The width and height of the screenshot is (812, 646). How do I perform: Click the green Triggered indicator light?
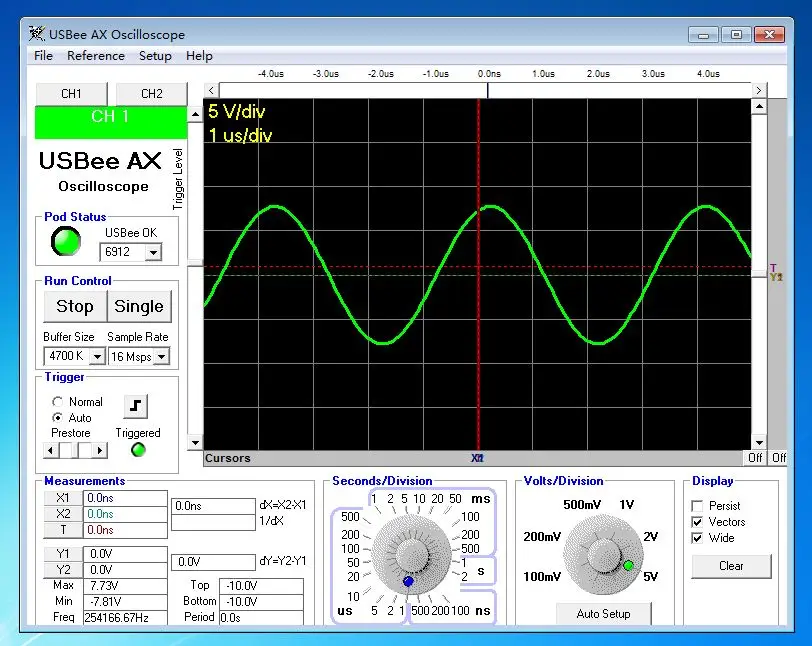pyautogui.click(x=138, y=450)
